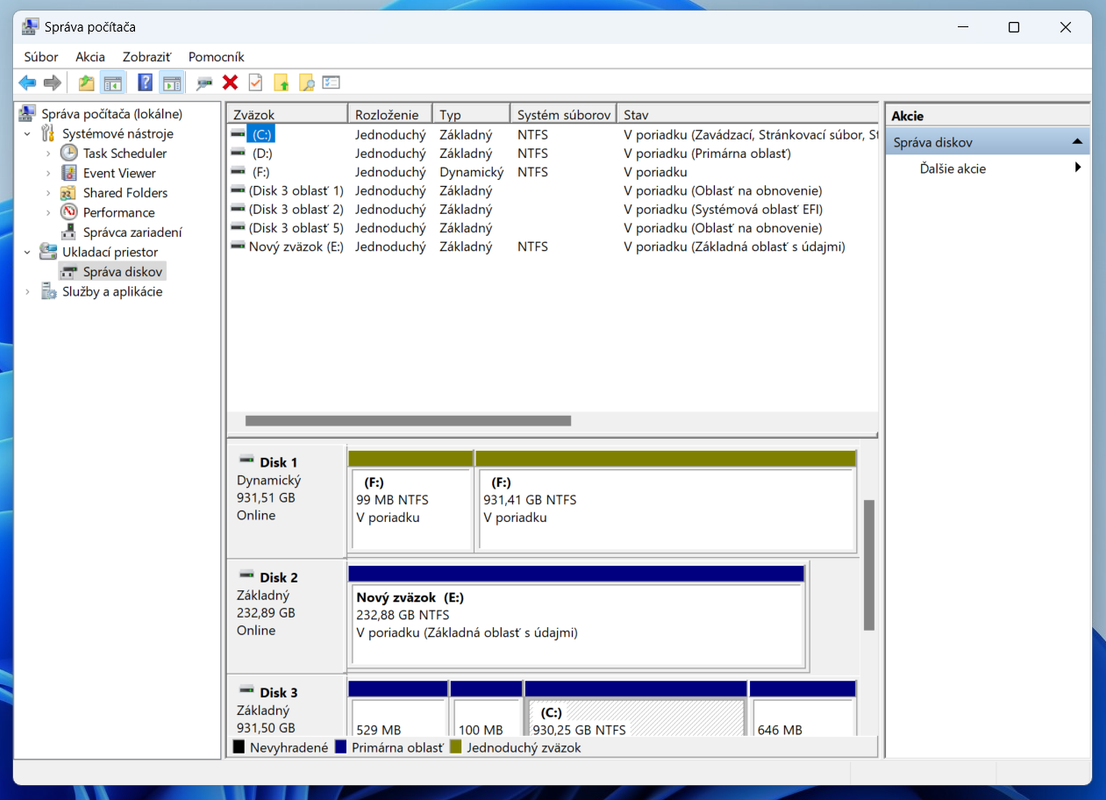Click the horizontal scrollbar in the volume list
Image resolution: width=1106 pixels, height=800 pixels.
tap(408, 421)
